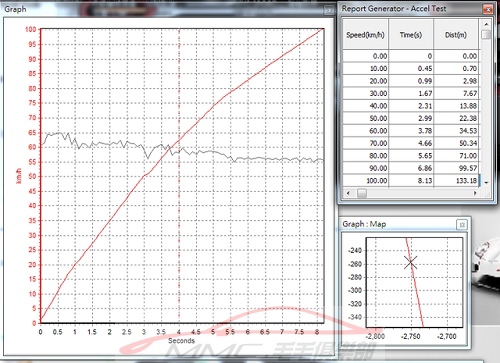Select the Time(s) column header

tap(411, 35)
